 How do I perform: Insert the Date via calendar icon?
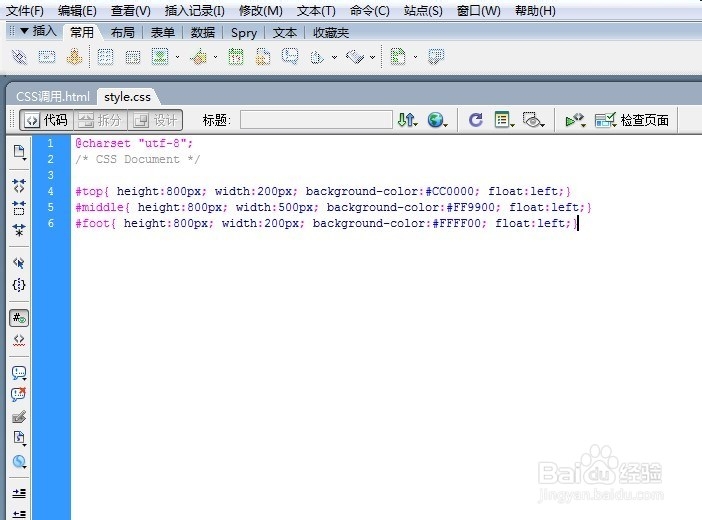pyautogui.click(x=236, y=57)
